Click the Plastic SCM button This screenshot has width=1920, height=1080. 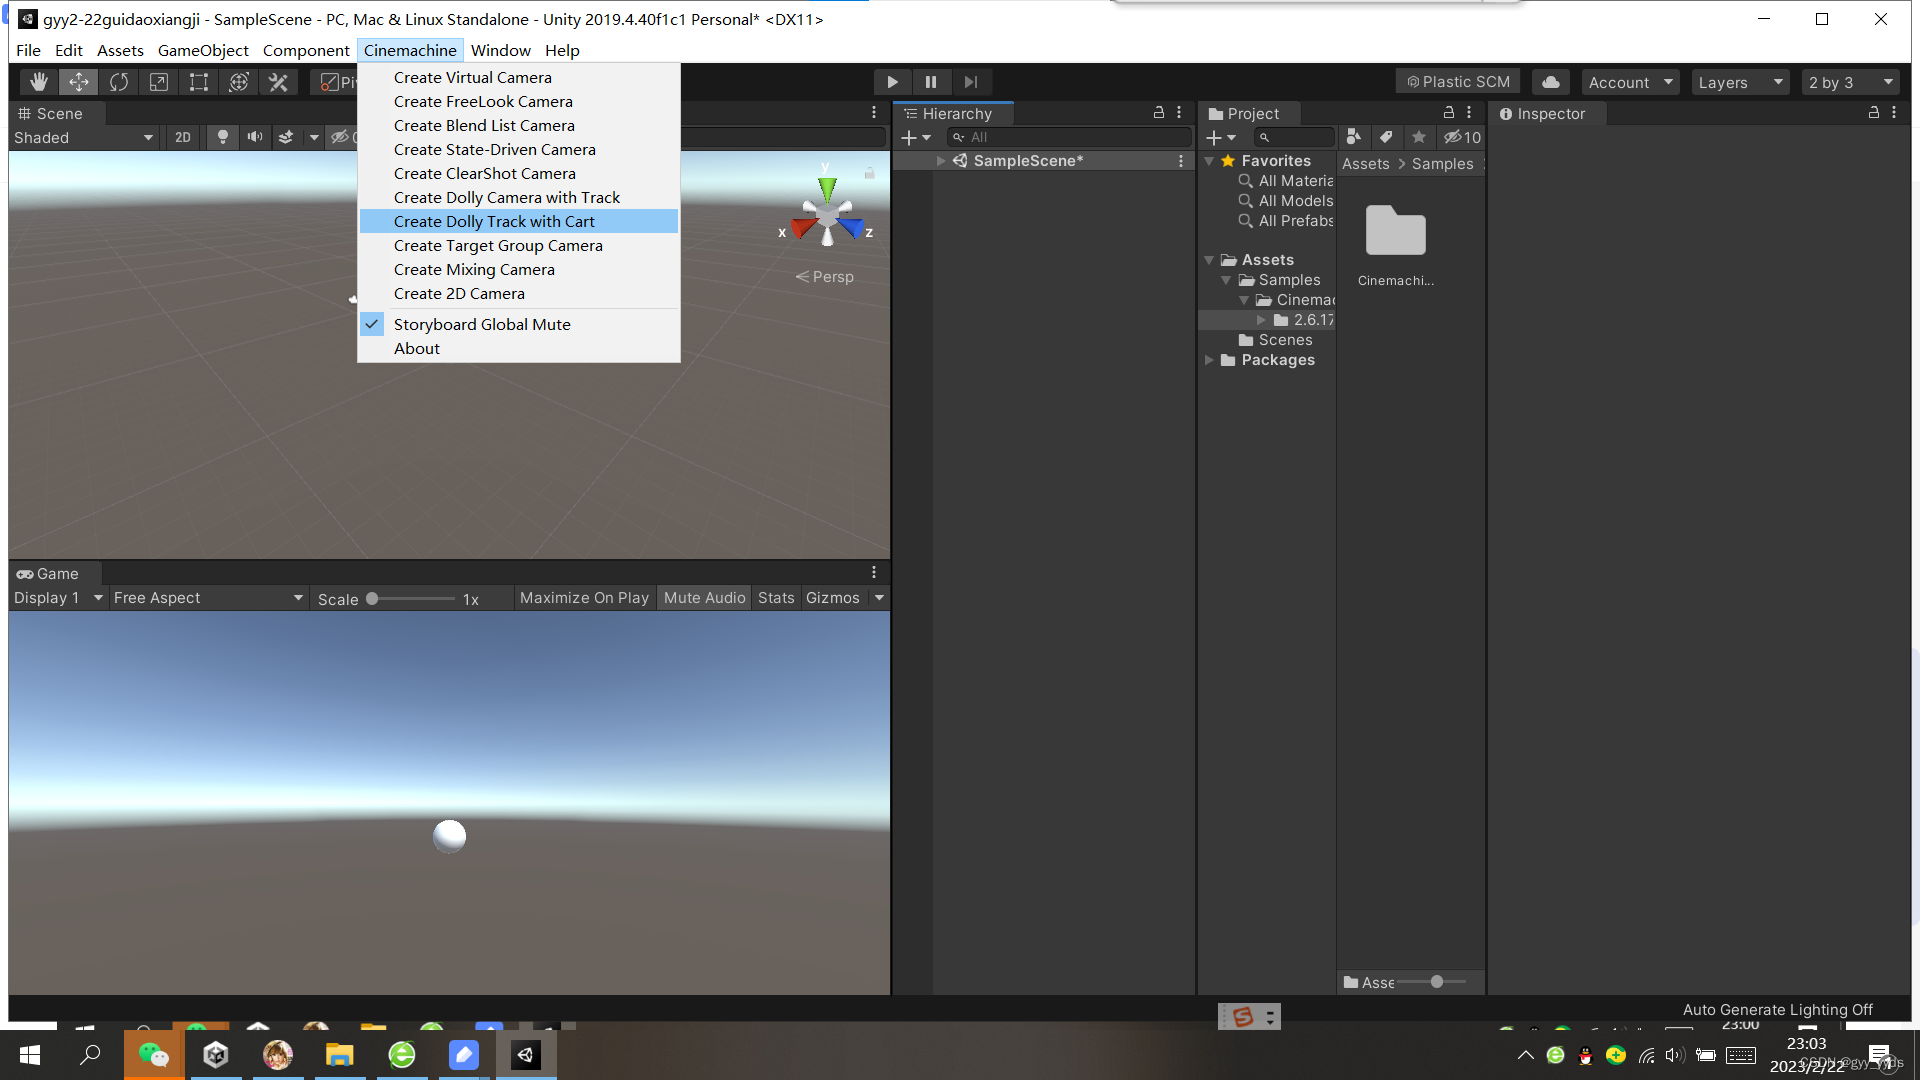pos(1458,82)
